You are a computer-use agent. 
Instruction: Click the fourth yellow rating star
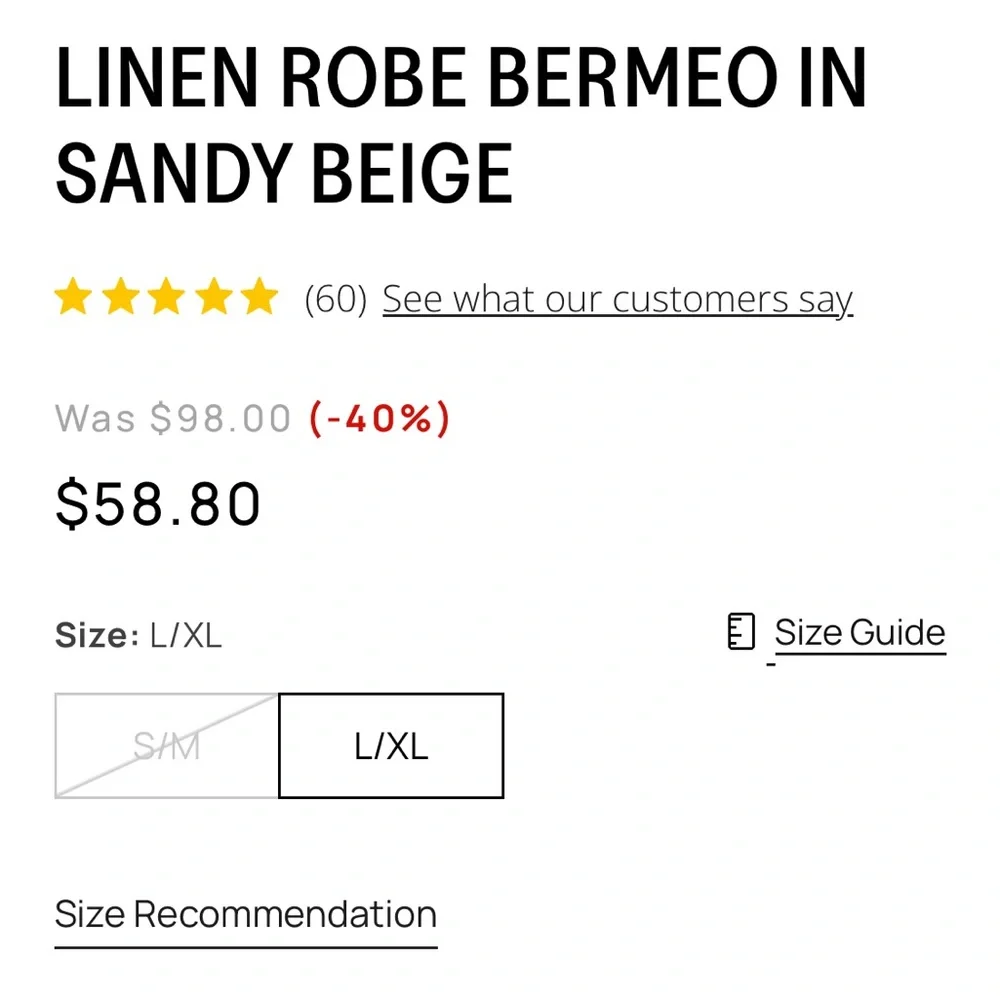pyautogui.click(x=212, y=298)
